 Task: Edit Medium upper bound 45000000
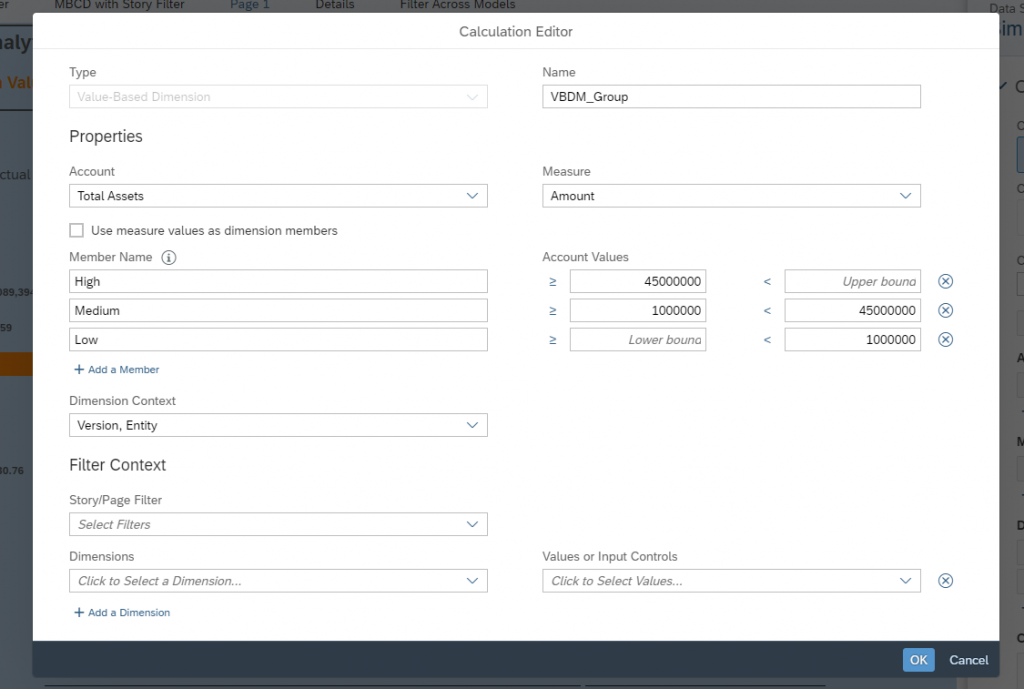pyautogui.click(x=853, y=310)
